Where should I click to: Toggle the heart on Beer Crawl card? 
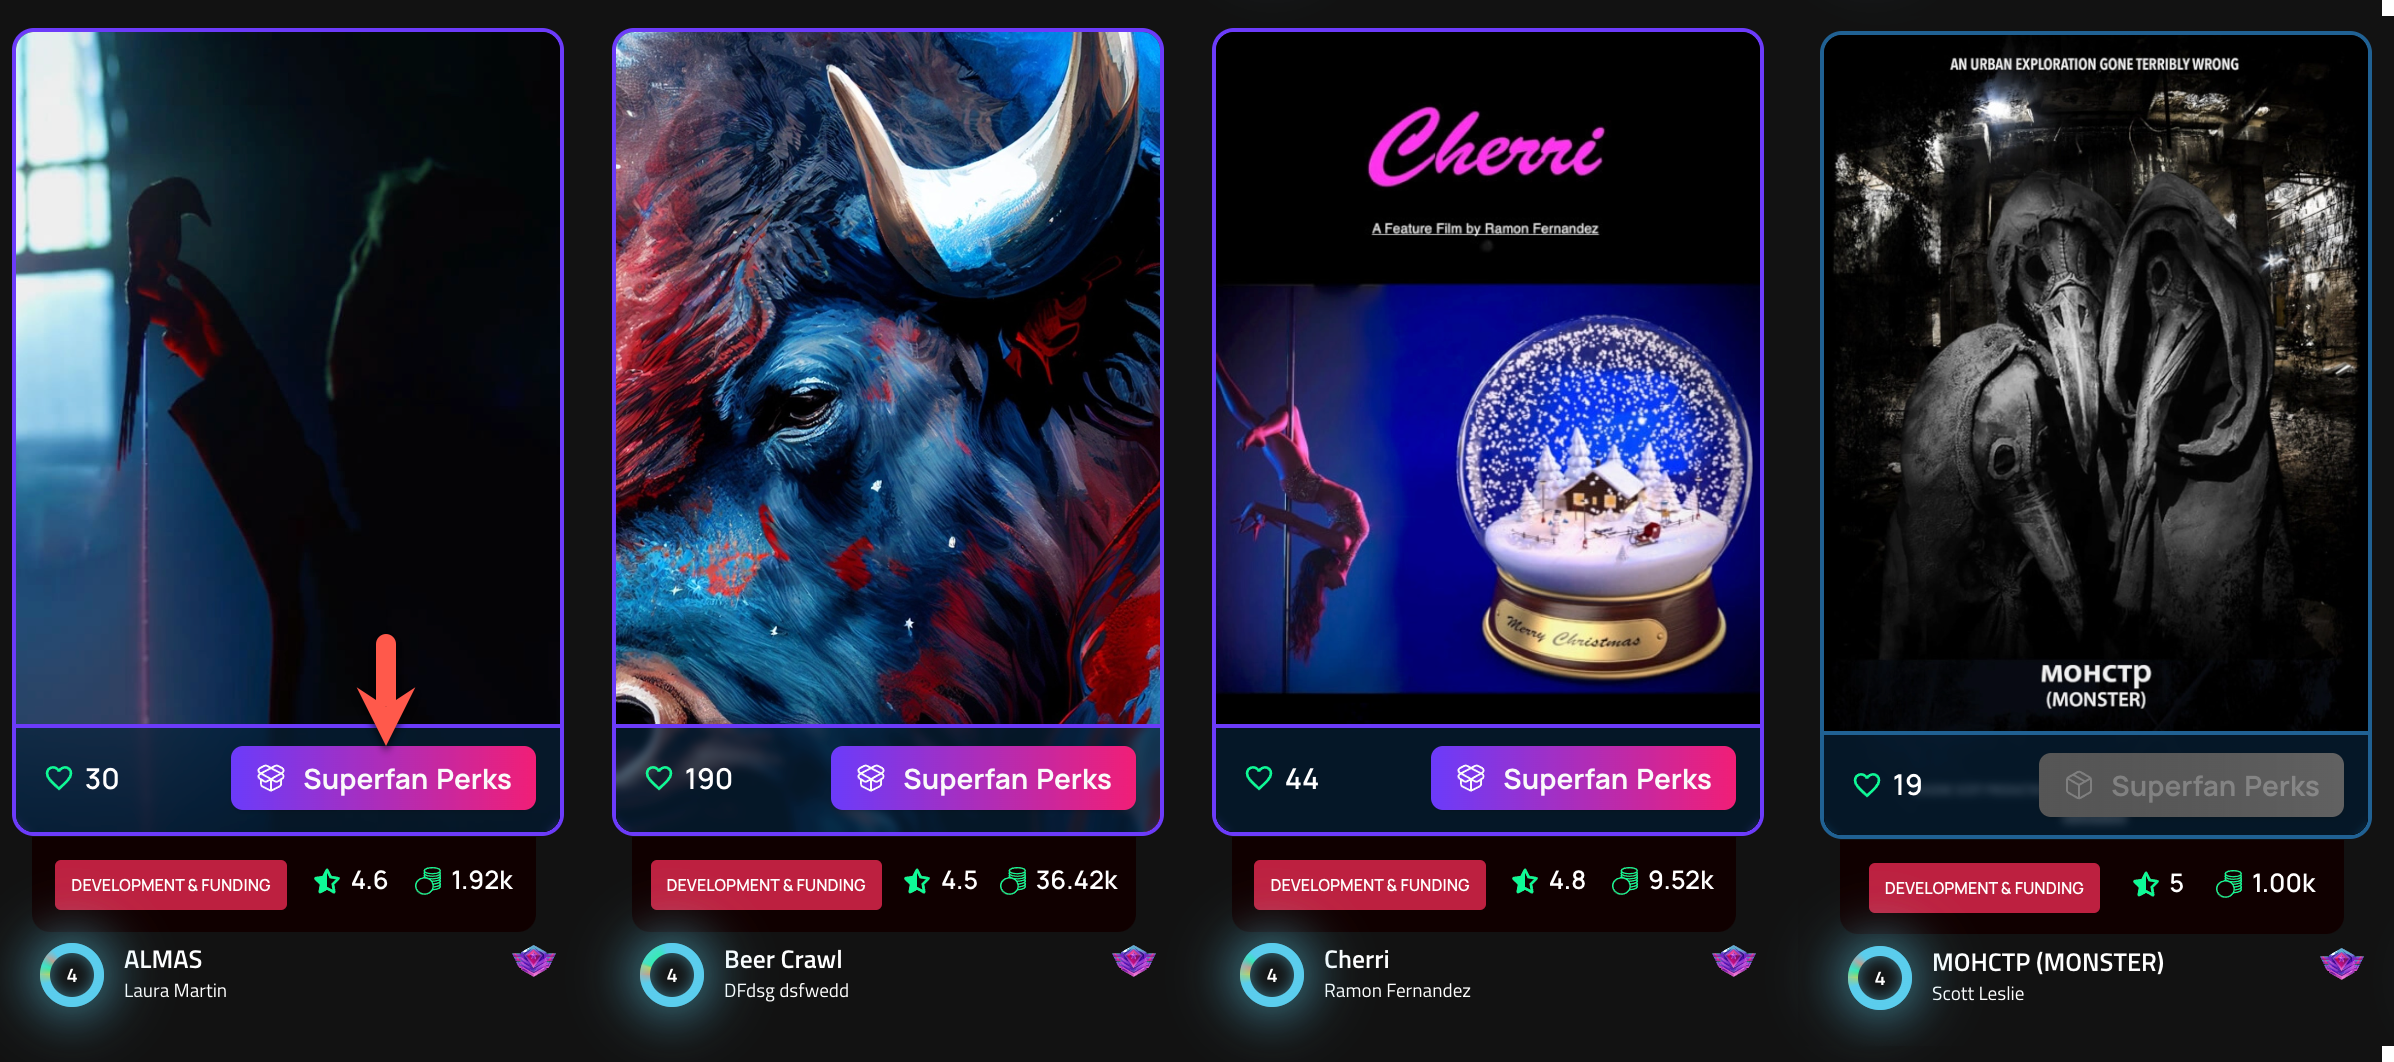[x=659, y=778]
